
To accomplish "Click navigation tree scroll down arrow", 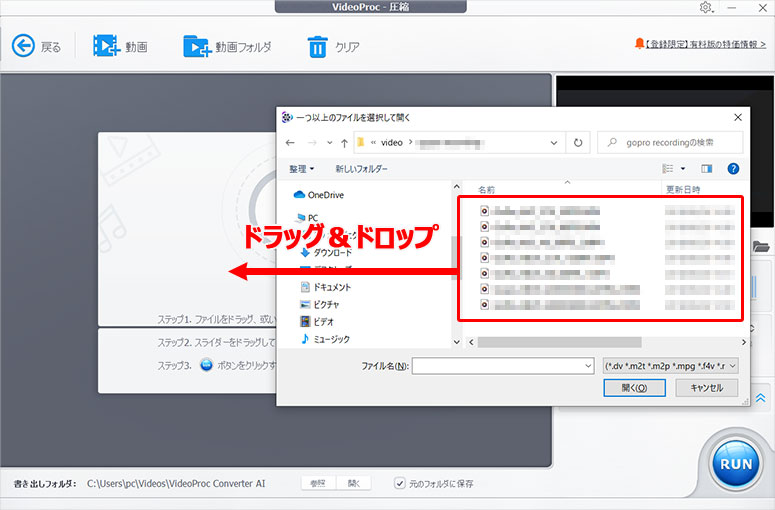I will pyautogui.click(x=456, y=342).
